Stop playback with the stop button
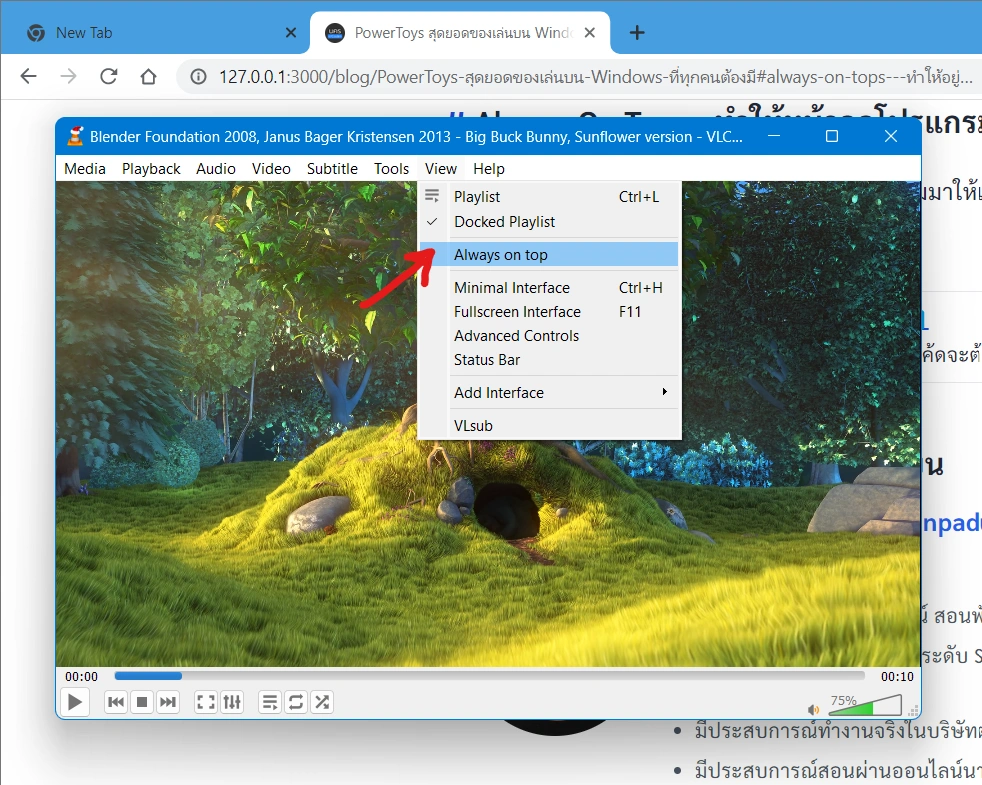Screen dimensions: 982x785 pos(142,702)
